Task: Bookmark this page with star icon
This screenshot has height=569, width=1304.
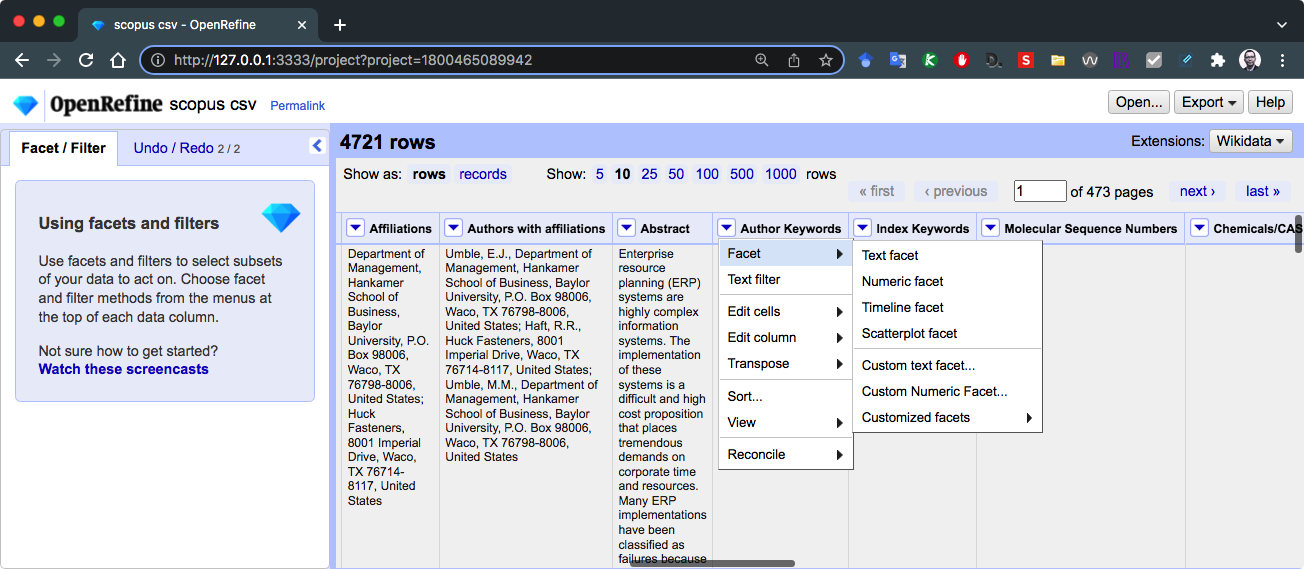Action: (x=826, y=60)
